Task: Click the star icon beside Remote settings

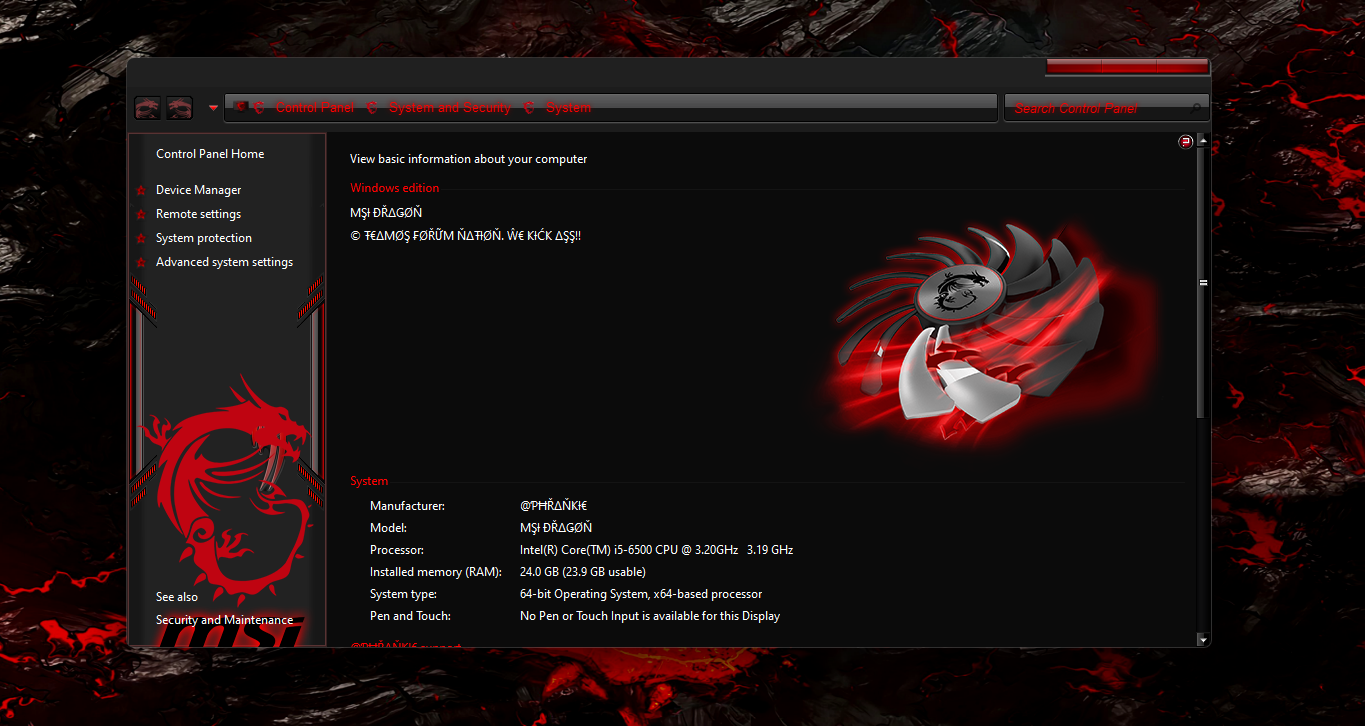Action: click(x=141, y=214)
